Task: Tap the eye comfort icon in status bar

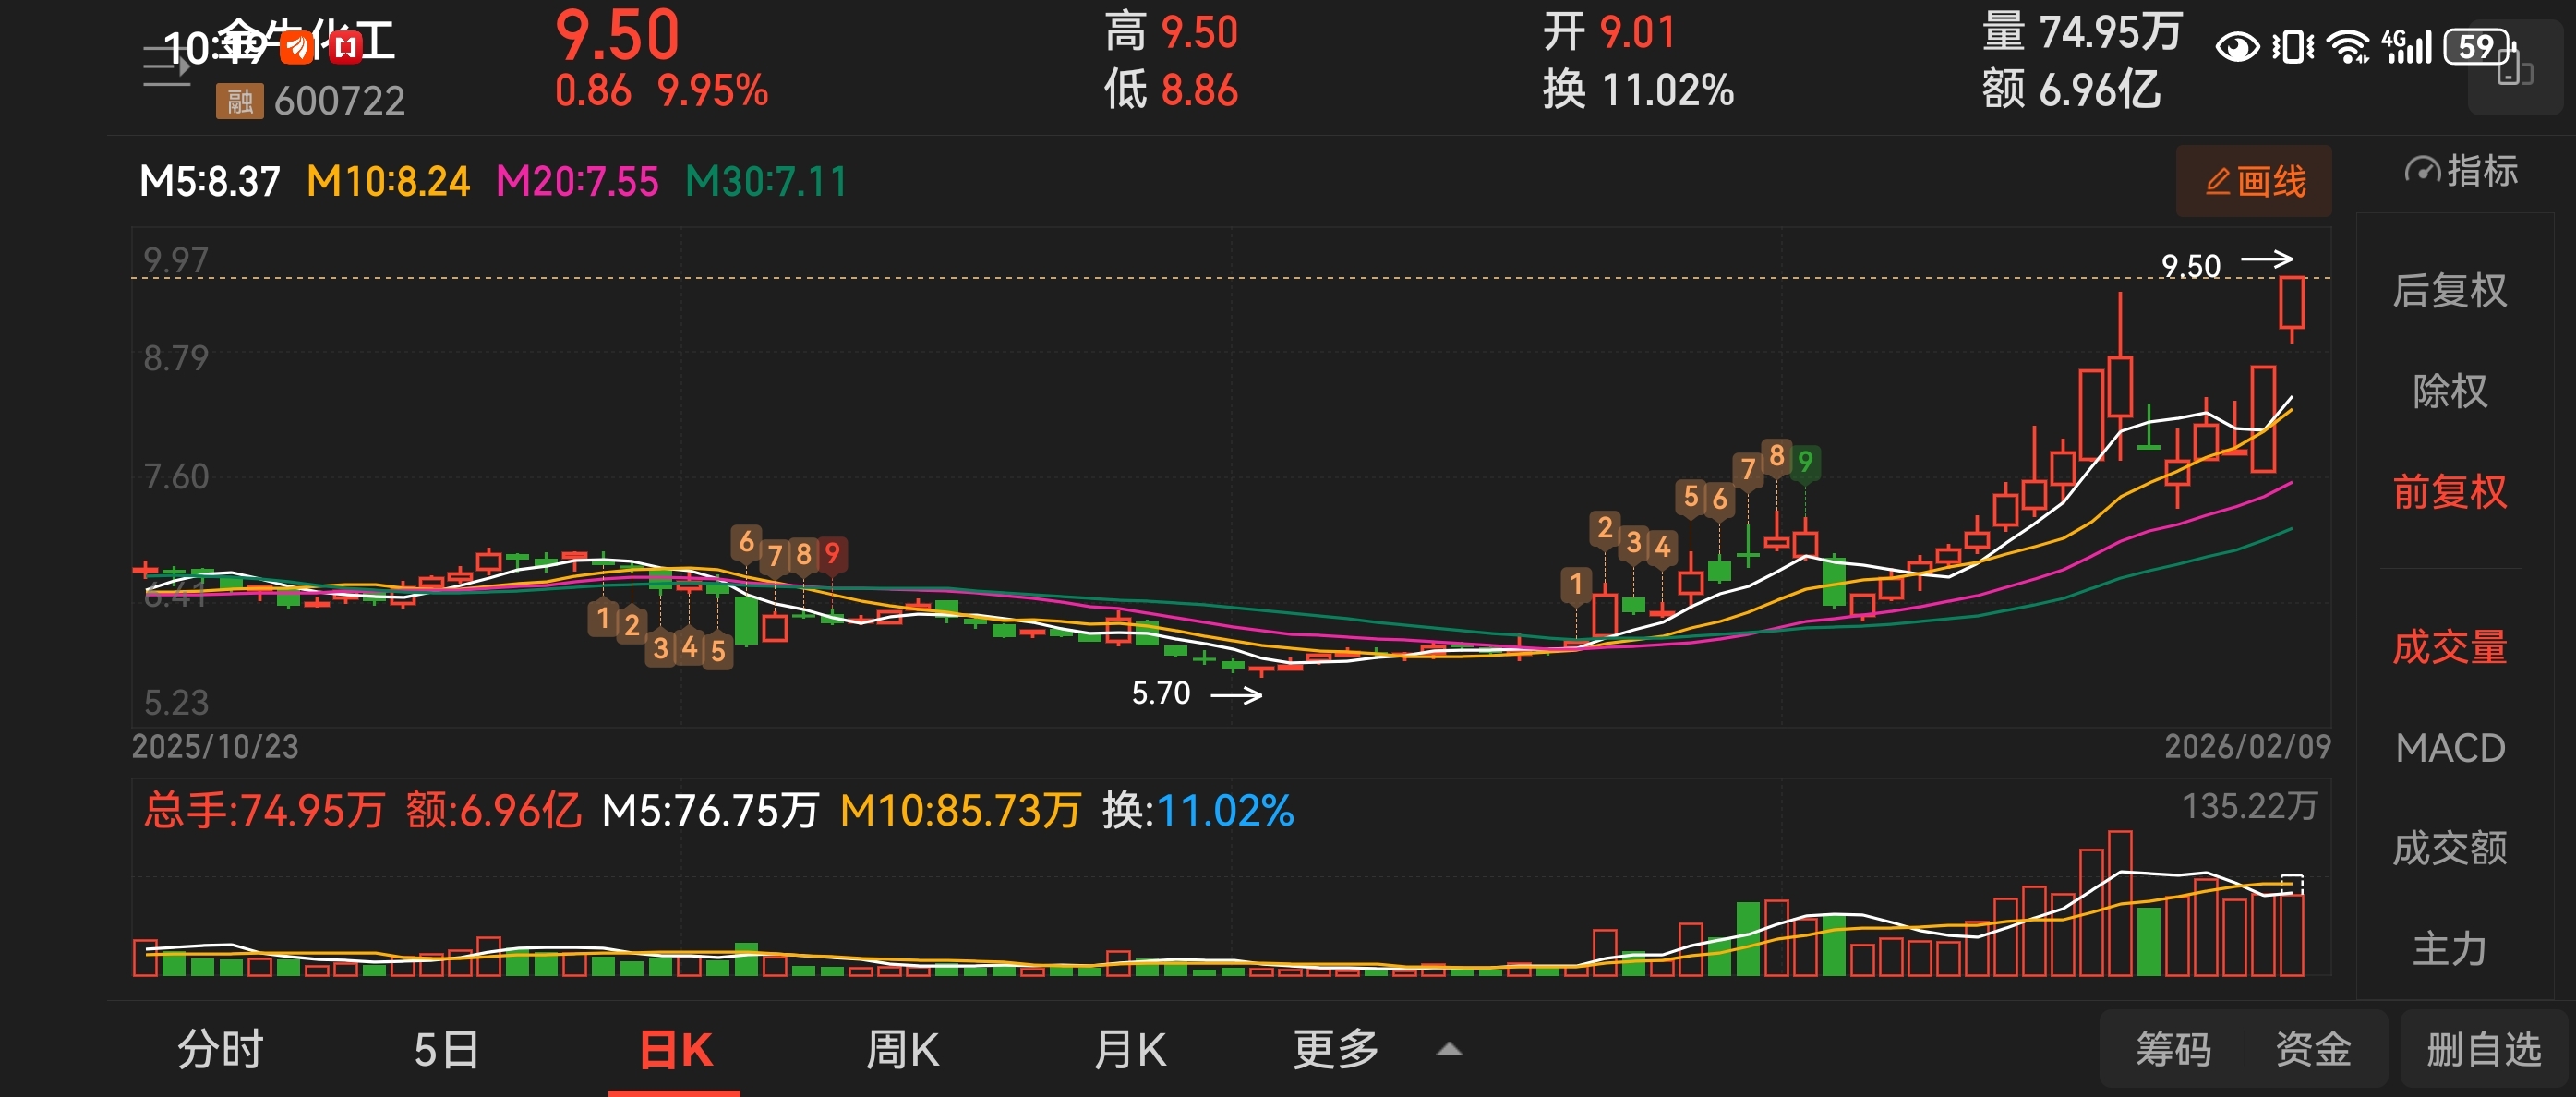Action: coord(2236,46)
